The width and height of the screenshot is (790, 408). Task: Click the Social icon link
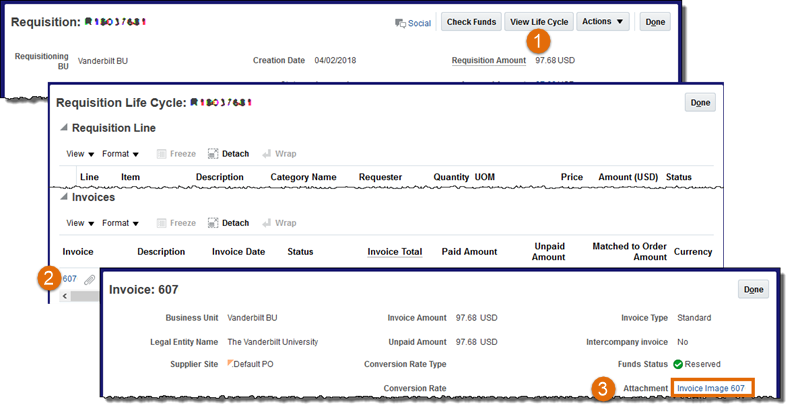pos(413,23)
